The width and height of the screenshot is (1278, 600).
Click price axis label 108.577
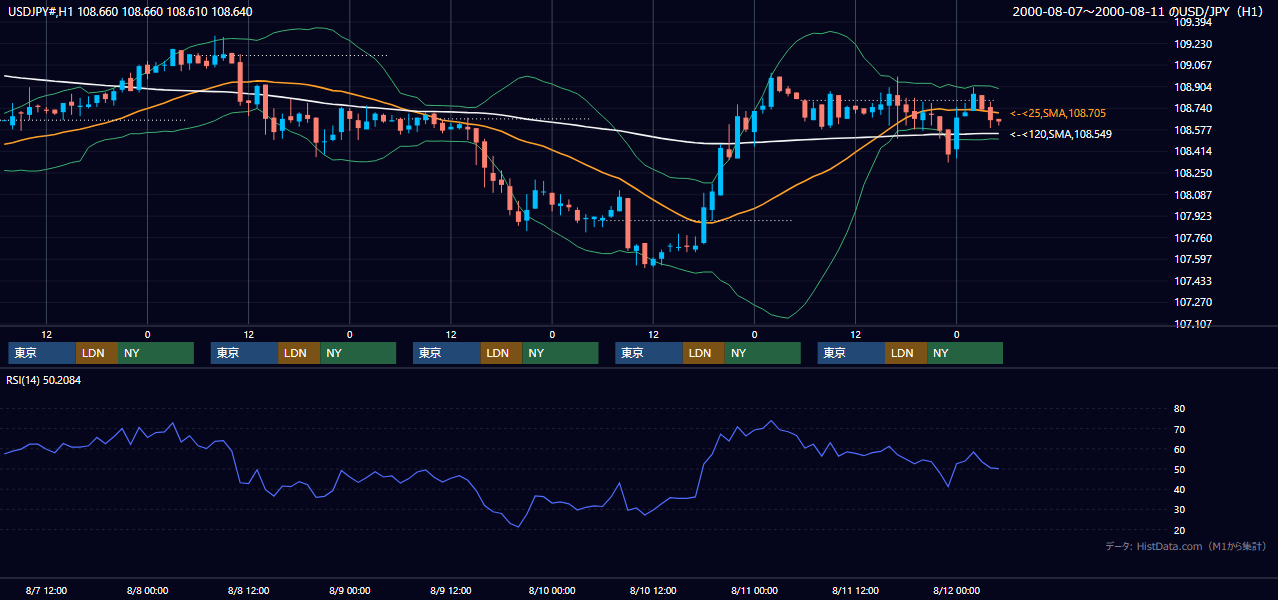[x=1192, y=130]
